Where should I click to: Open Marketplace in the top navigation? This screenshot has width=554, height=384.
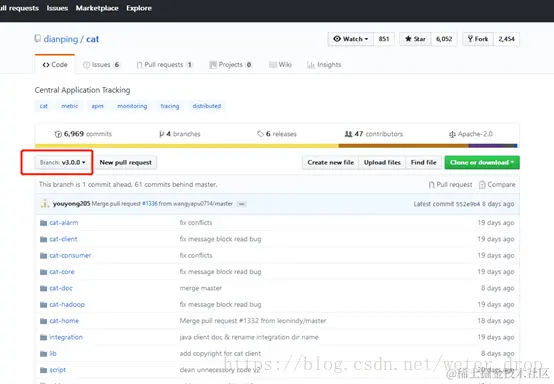coord(97,8)
